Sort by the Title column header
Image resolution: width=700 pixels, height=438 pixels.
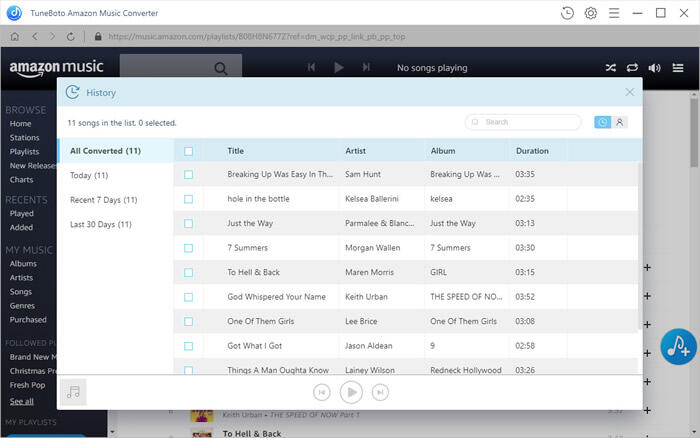coord(236,151)
